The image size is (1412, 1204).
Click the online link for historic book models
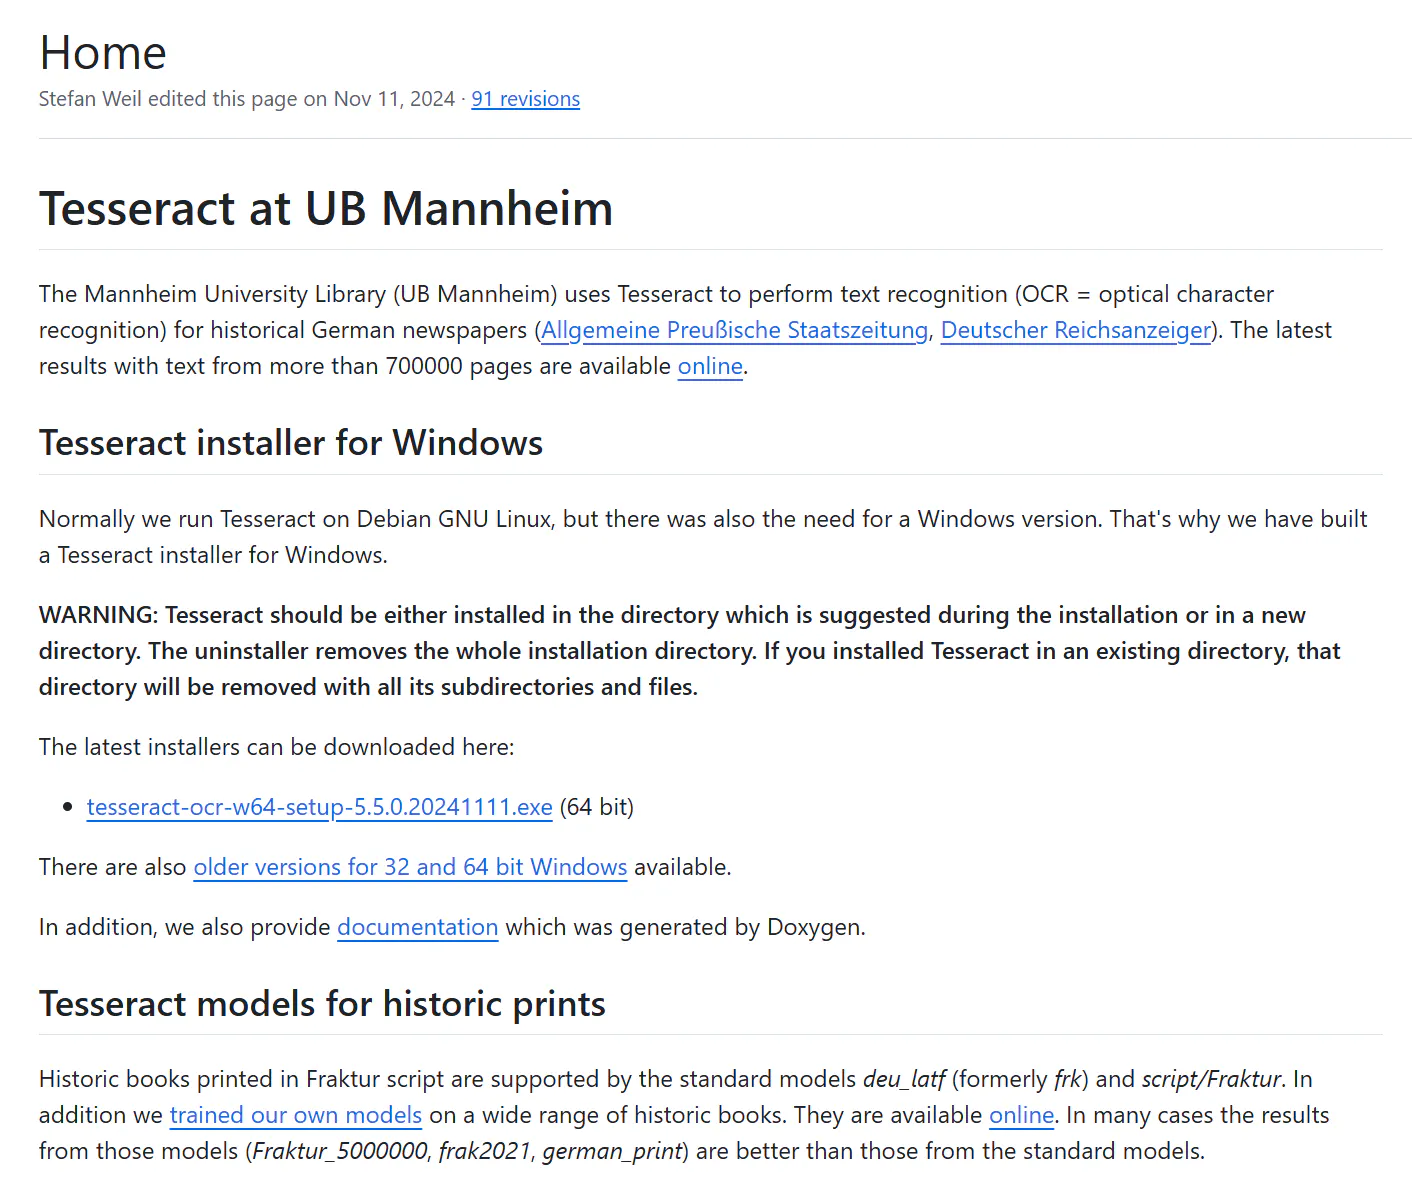1021,1115
